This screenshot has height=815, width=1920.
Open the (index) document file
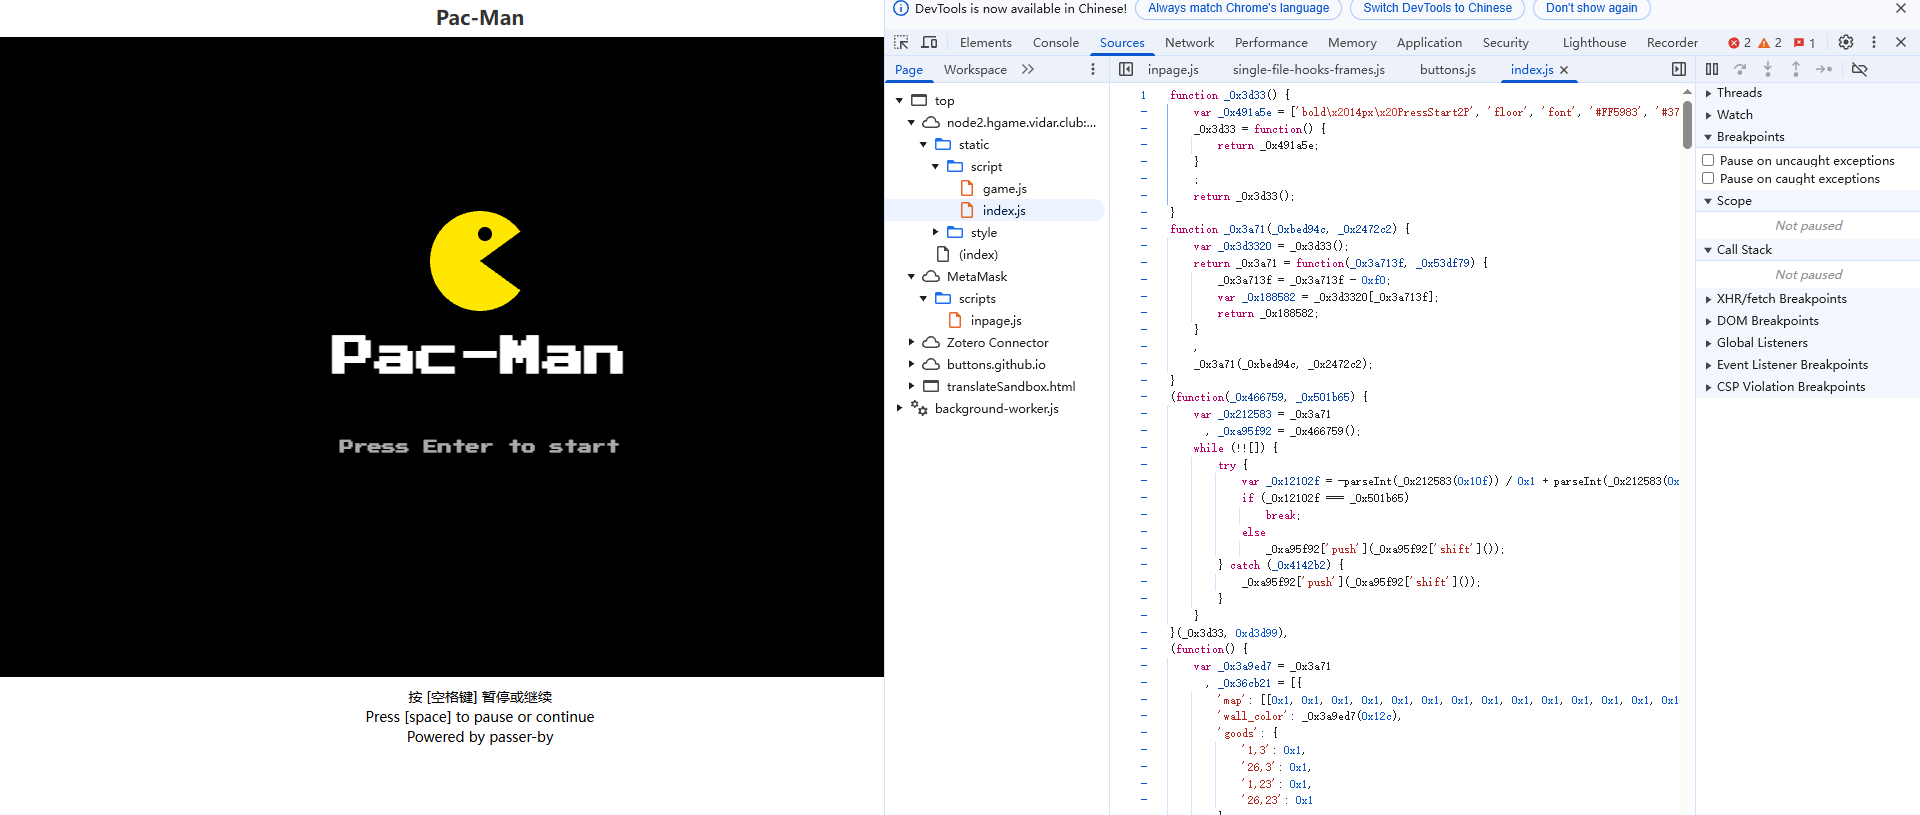point(978,254)
